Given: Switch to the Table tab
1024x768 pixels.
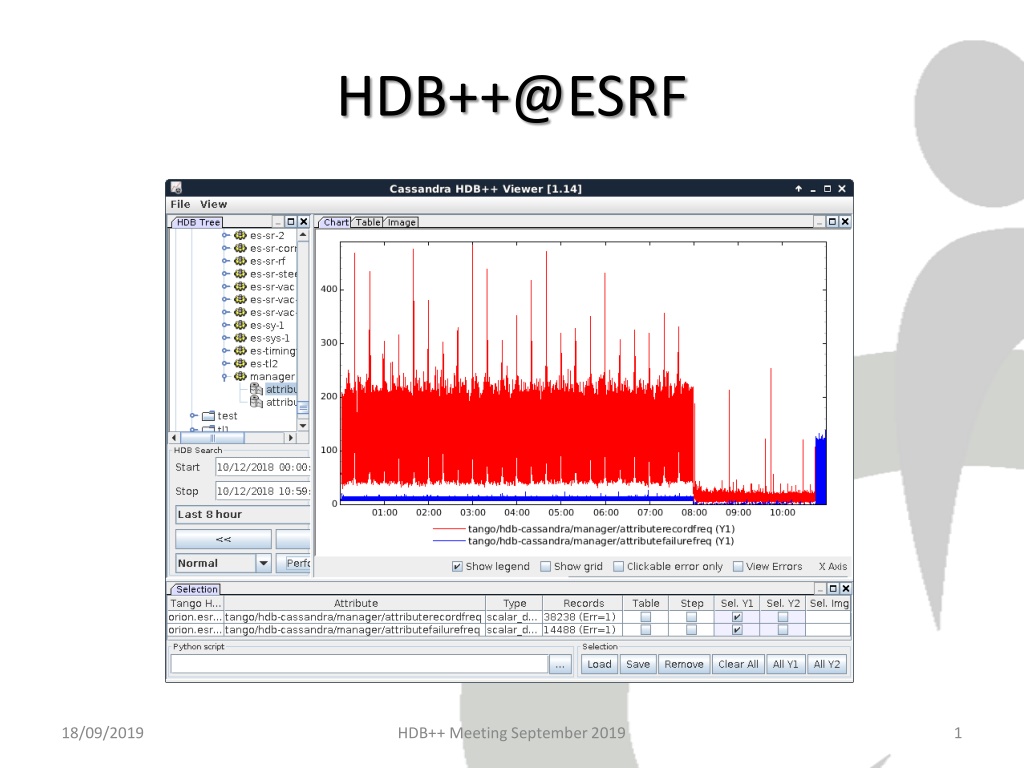Looking at the screenshot, I should (x=368, y=222).
